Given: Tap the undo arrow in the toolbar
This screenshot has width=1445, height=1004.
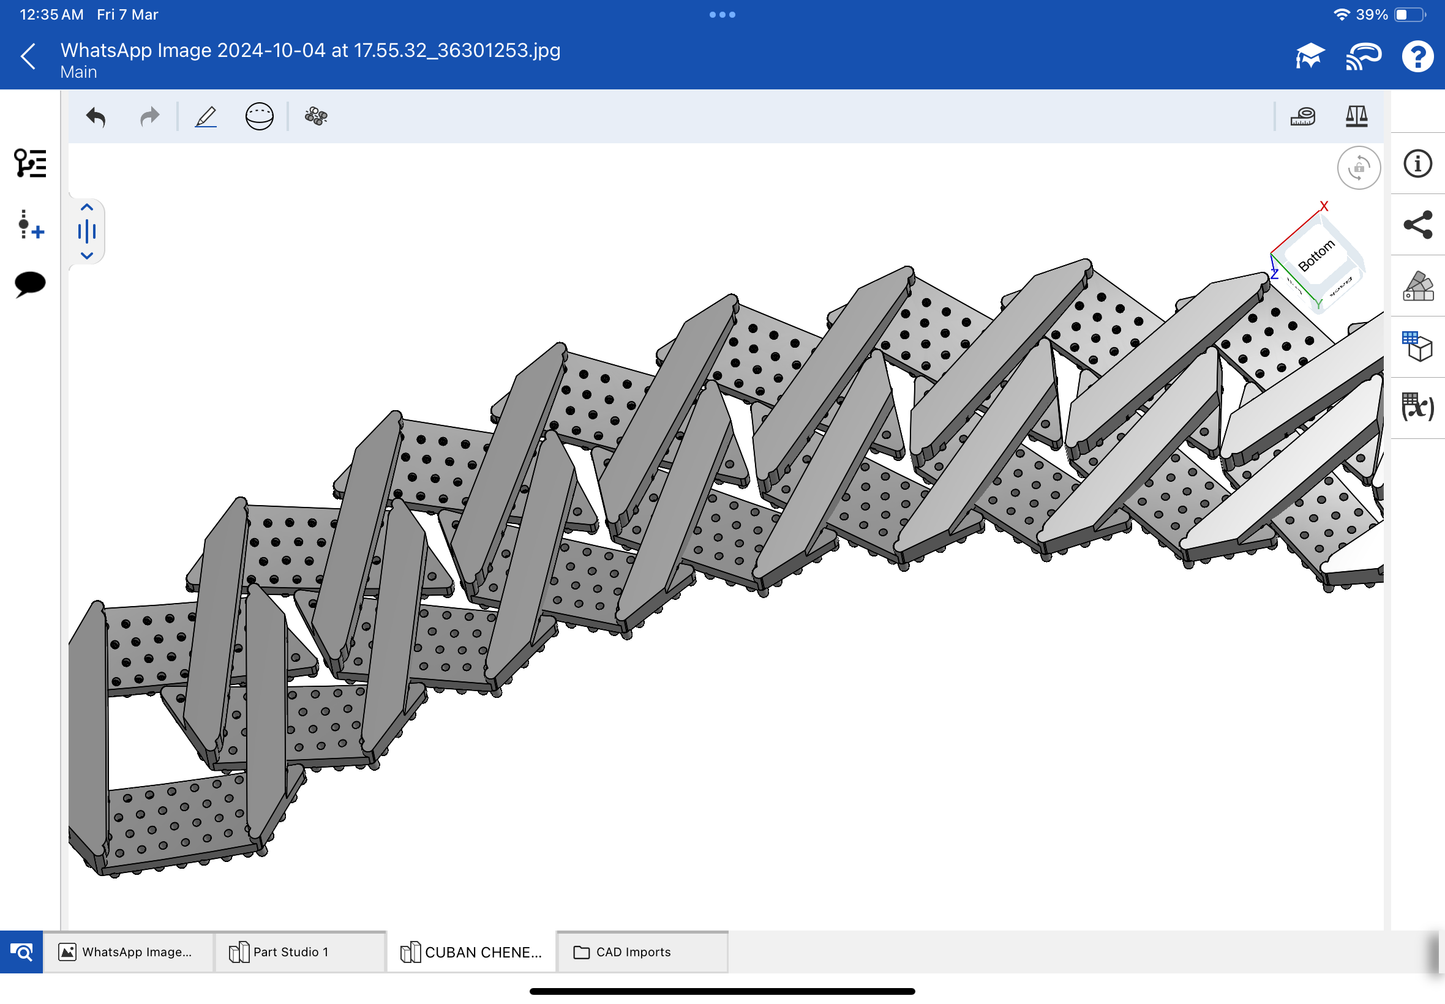Looking at the screenshot, I should (x=96, y=117).
